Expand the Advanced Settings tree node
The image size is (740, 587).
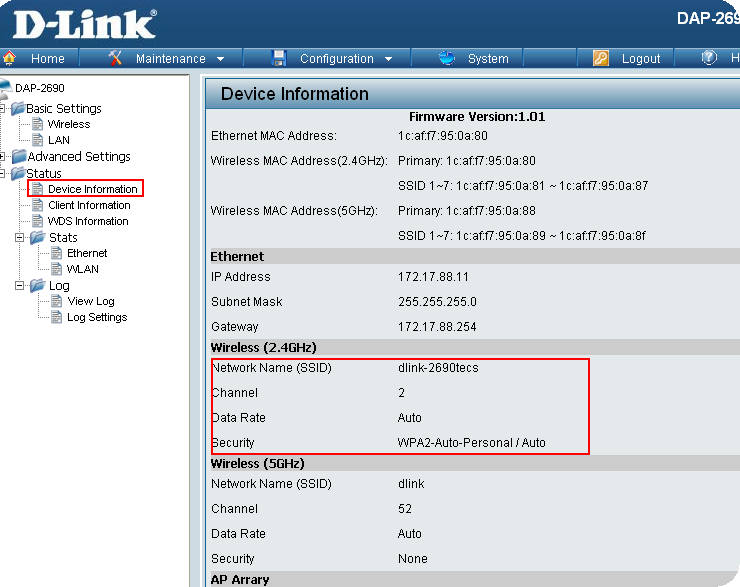2,156
